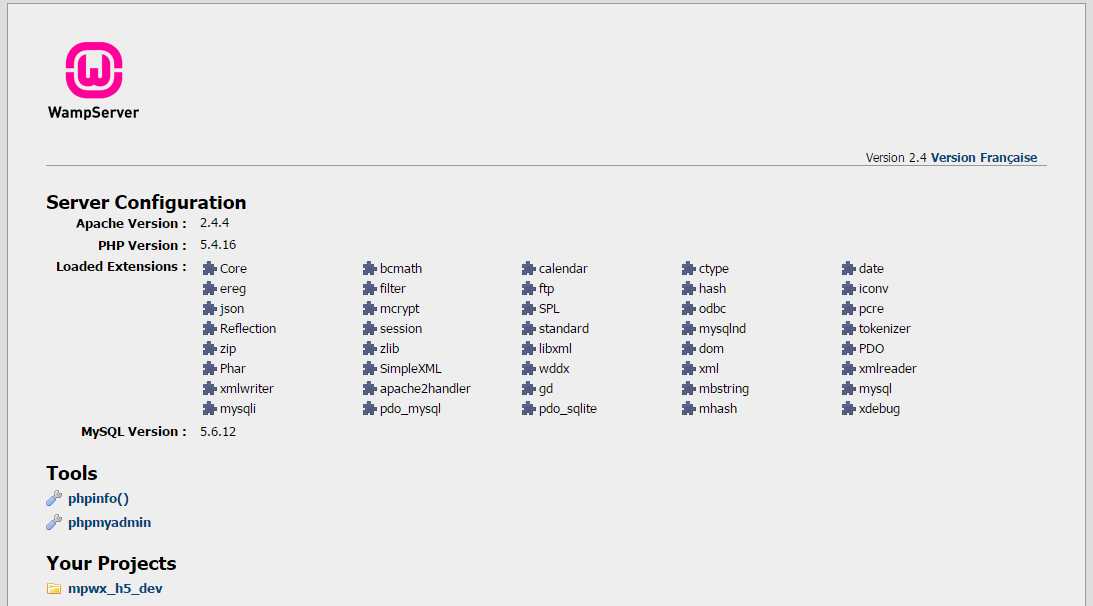Click the puzzle icon next to mbstring
The width and height of the screenshot is (1093, 606).
point(689,389)
